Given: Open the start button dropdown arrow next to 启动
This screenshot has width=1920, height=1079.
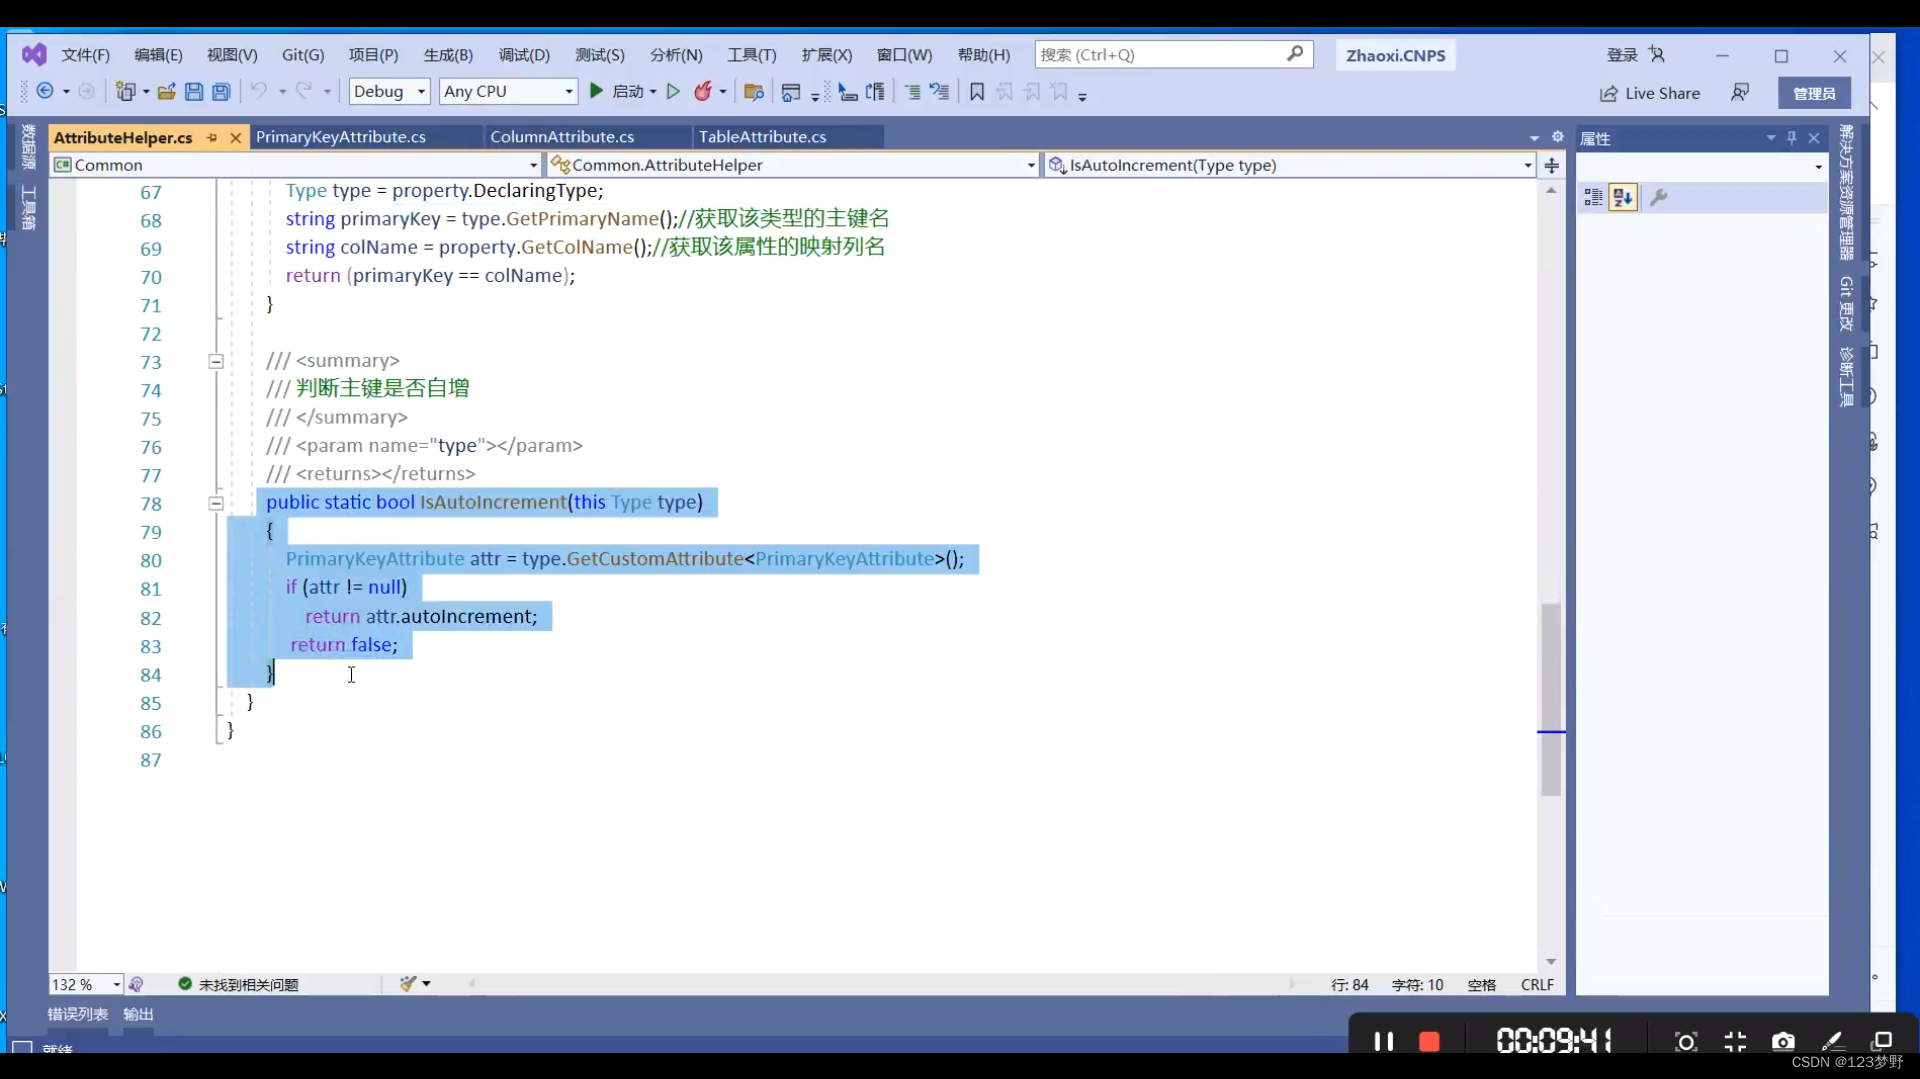Looking at the screenshot, I should (x=653, y=92).
